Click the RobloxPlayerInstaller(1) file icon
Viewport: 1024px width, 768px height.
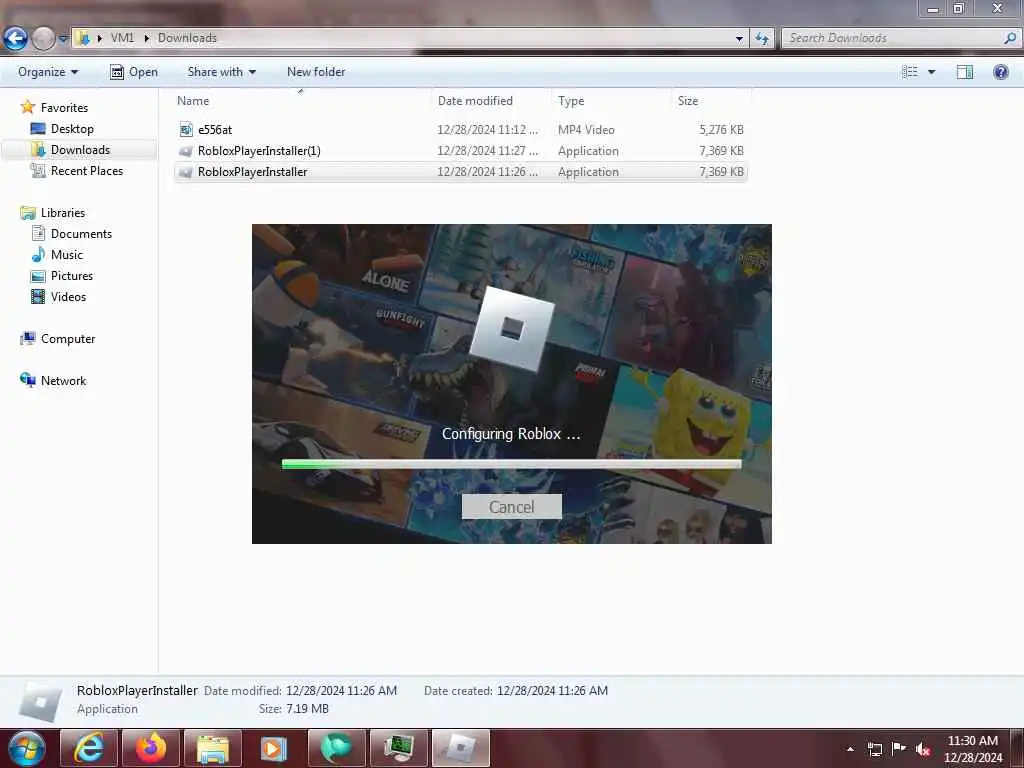(186, 151)
